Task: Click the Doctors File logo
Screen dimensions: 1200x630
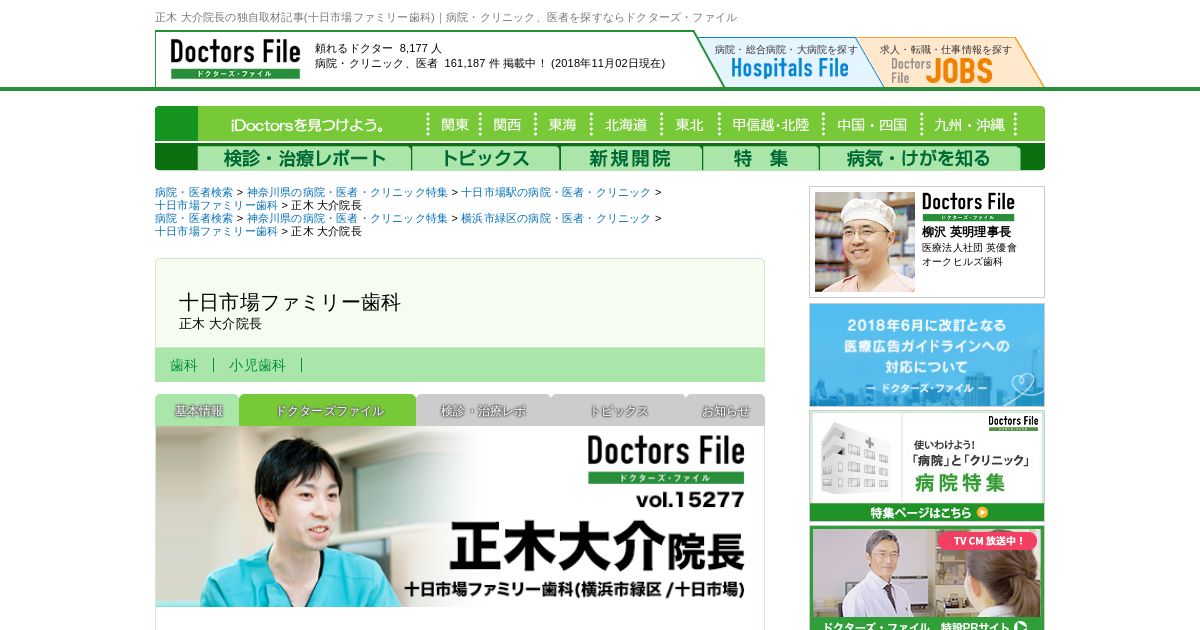Action: point(235,59)
